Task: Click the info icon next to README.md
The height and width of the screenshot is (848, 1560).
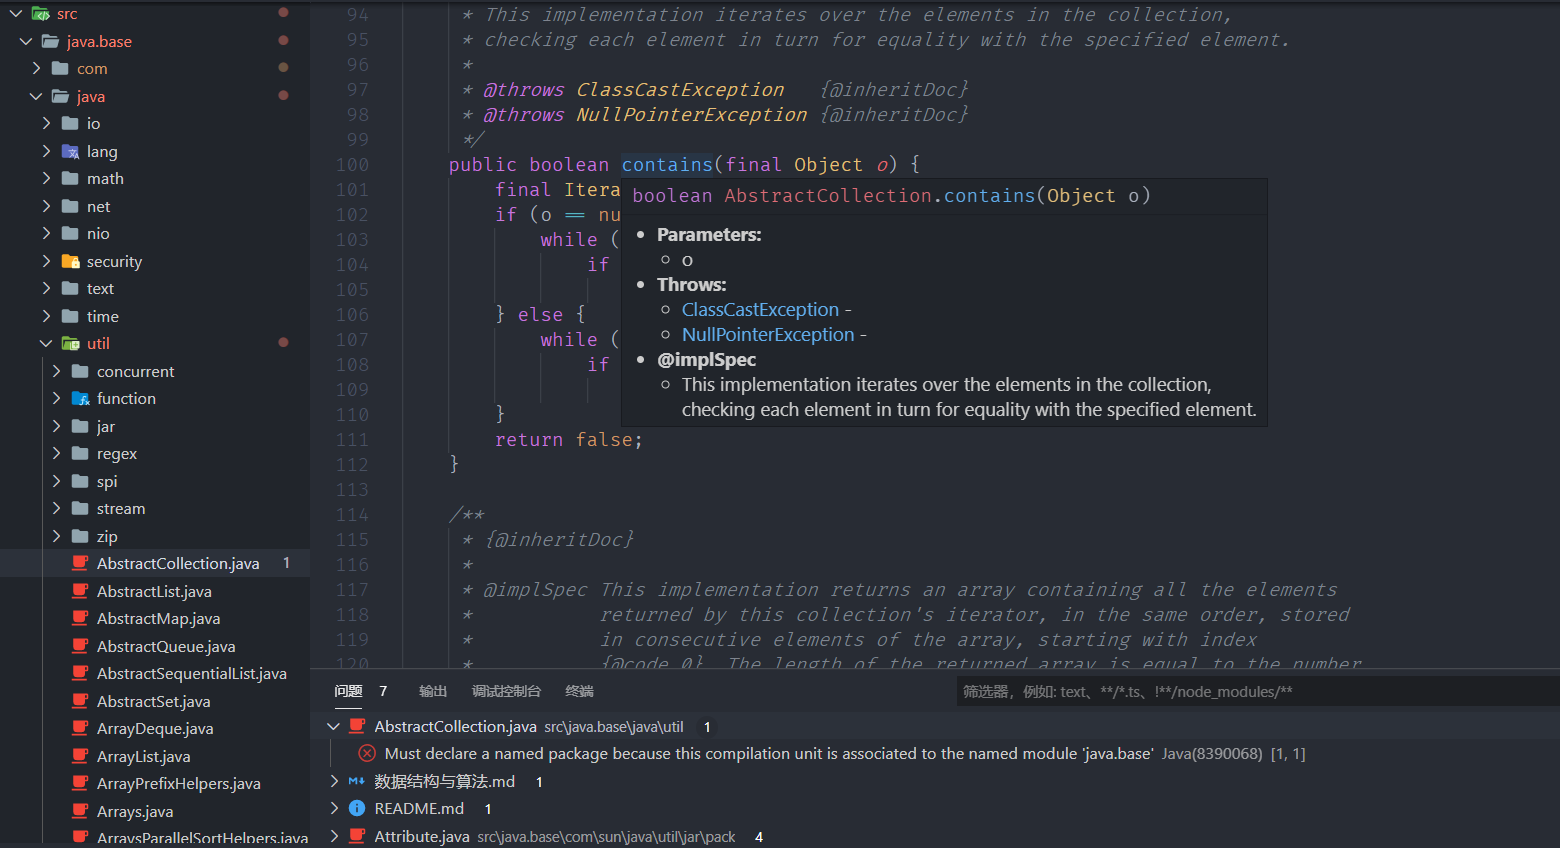Action: [357, 808]
